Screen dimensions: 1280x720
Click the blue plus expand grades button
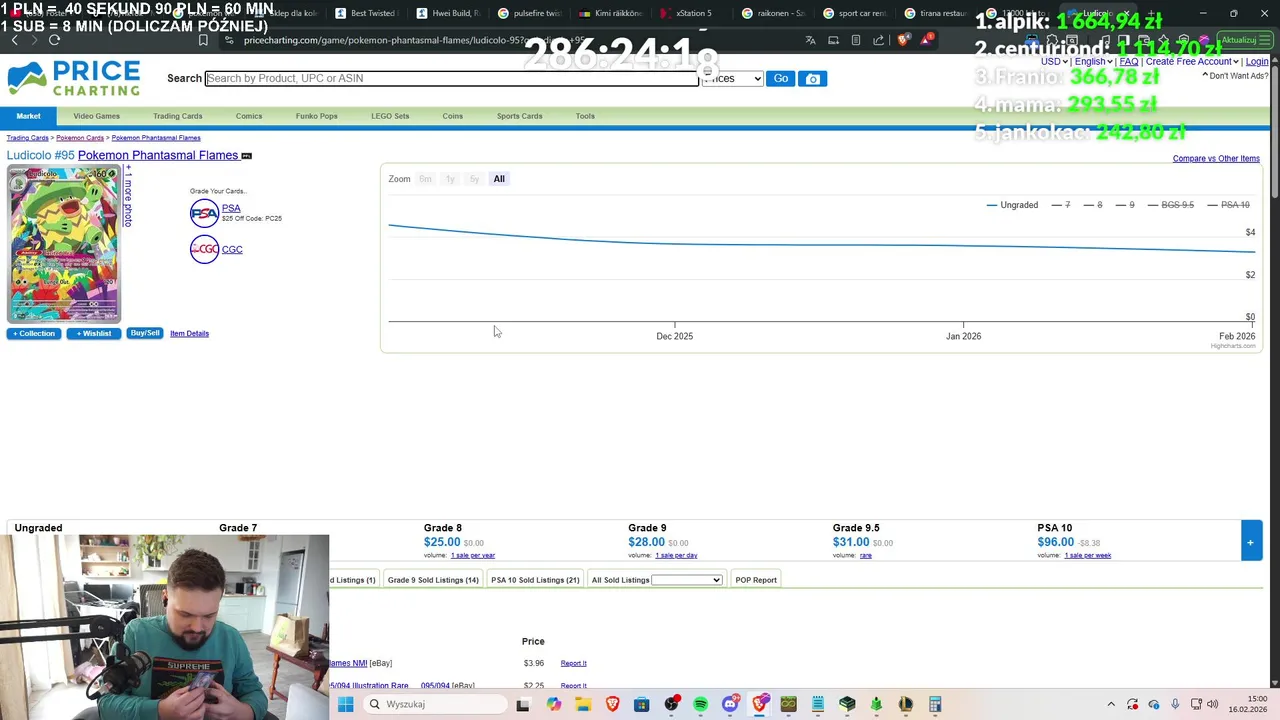pyautogui.click(x=1250, y=541)
